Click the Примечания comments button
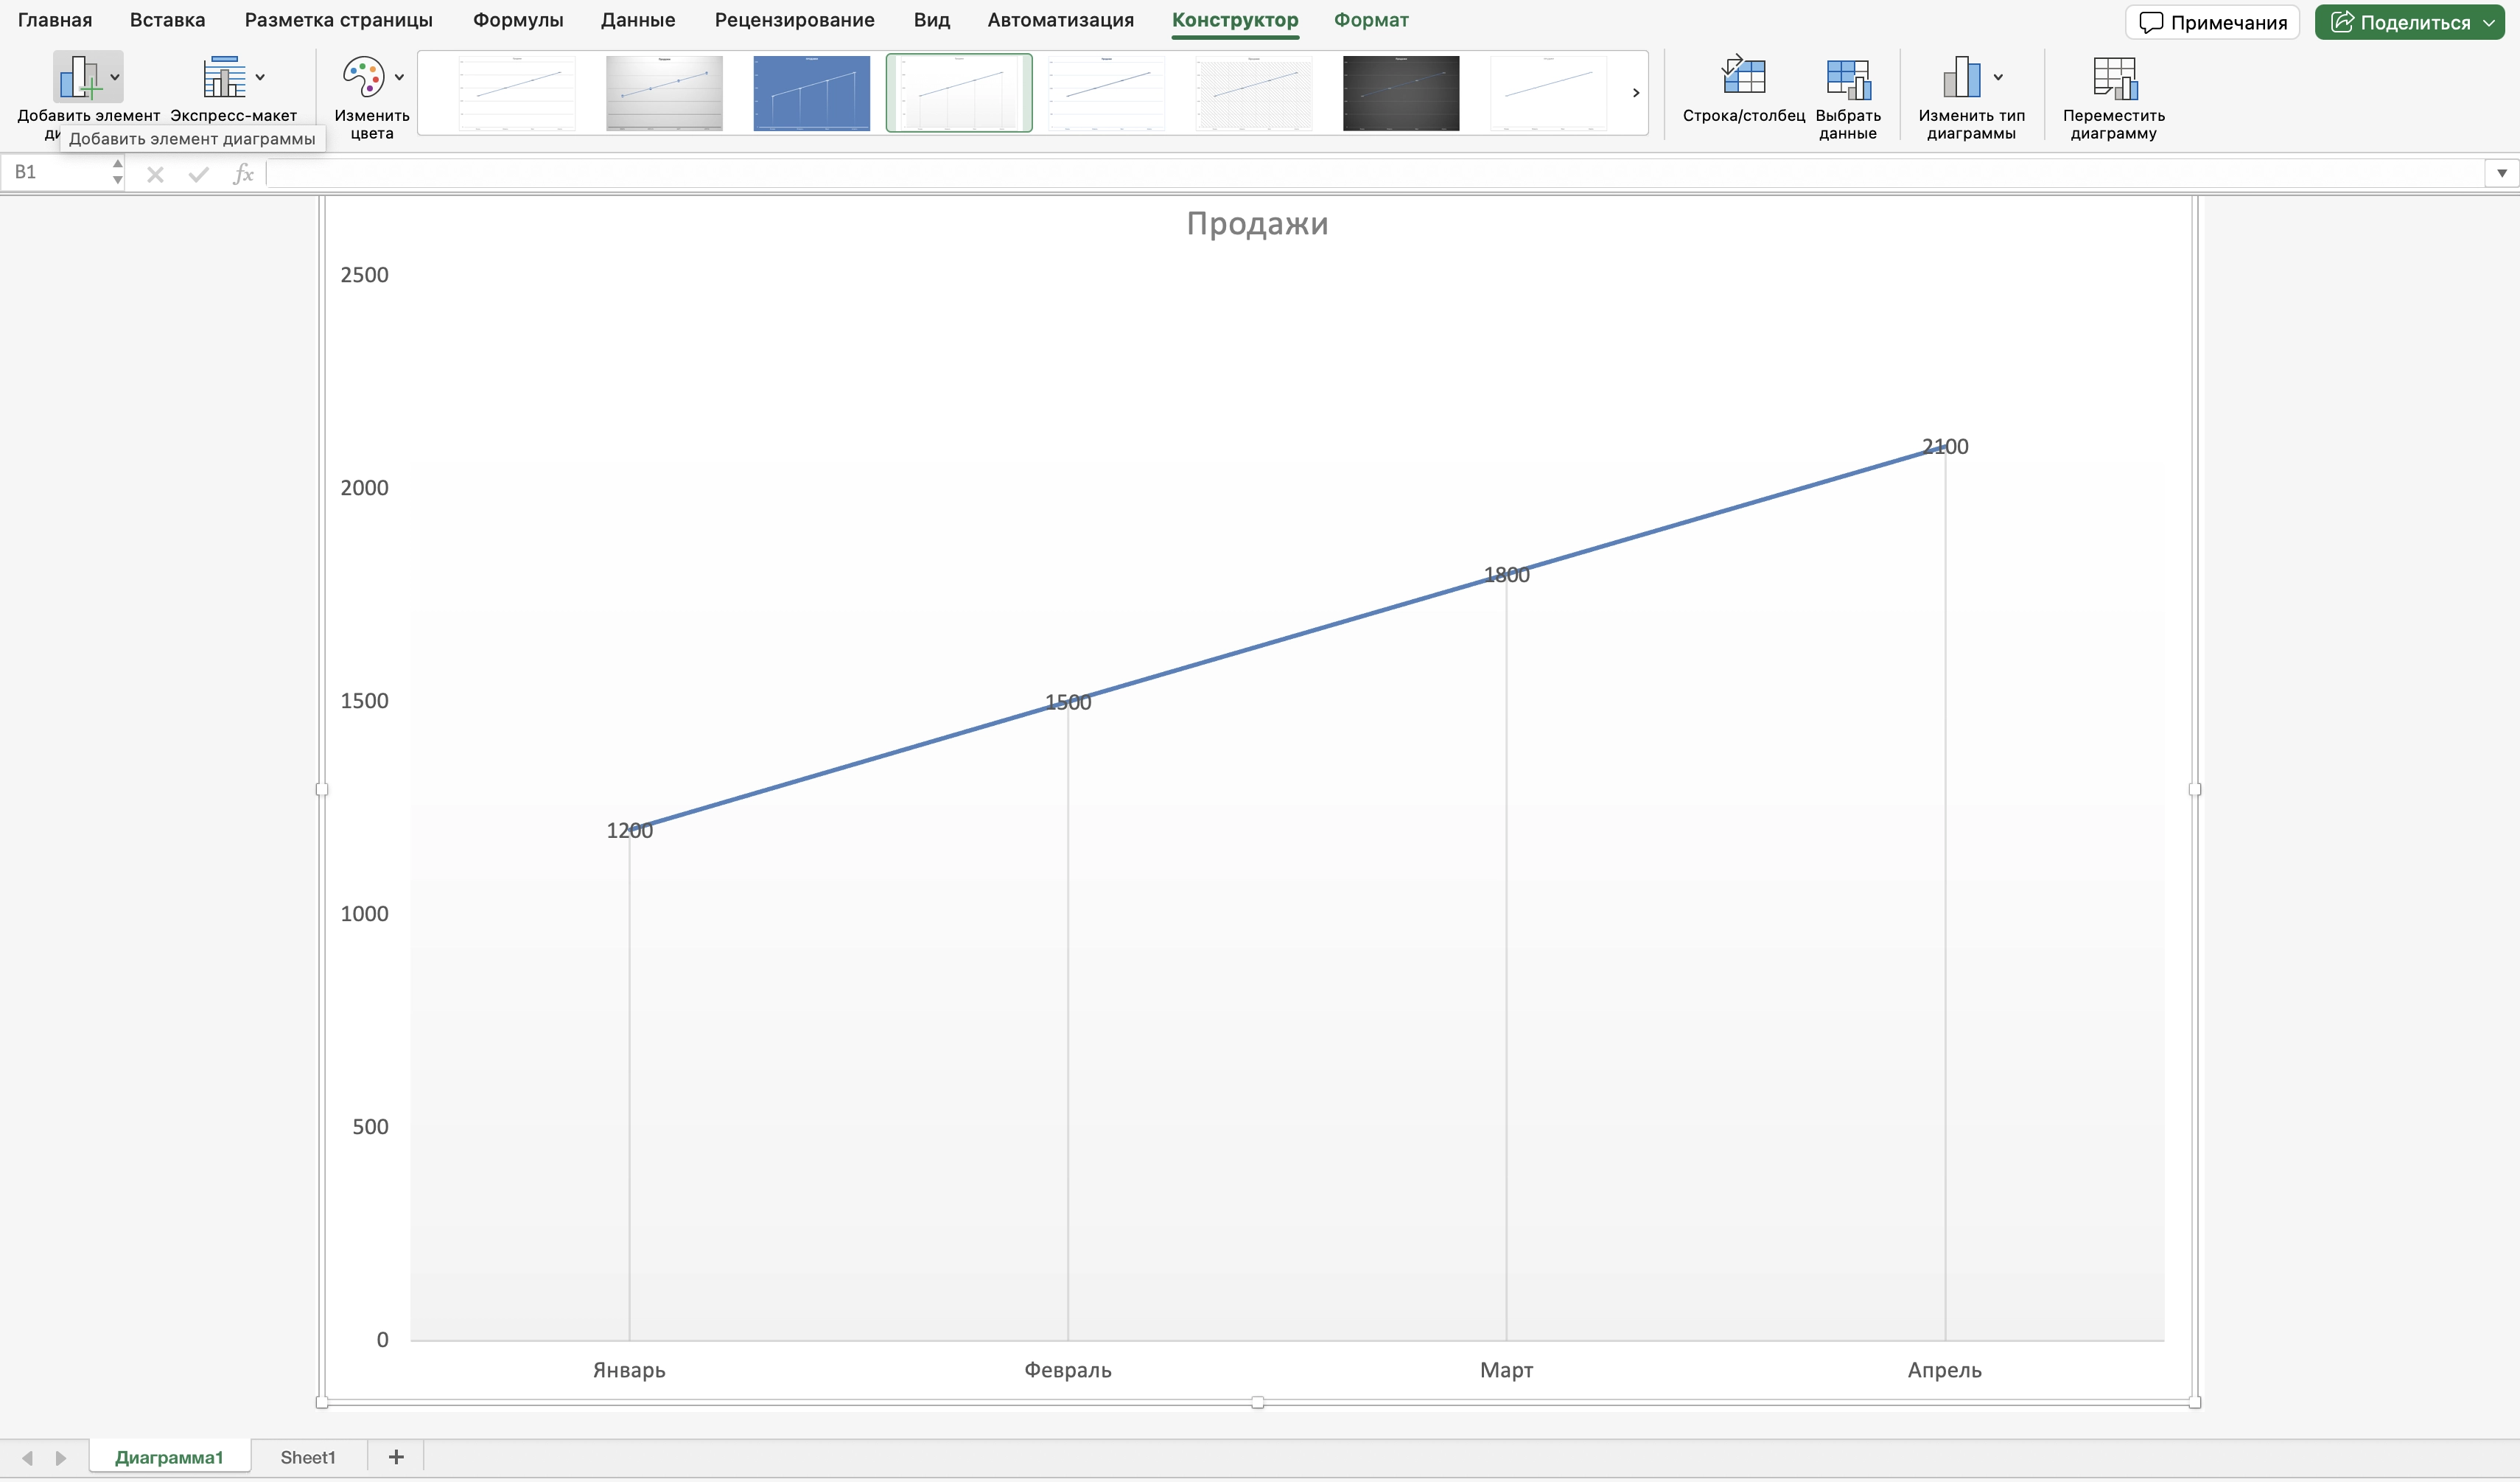The height and width of the screenshot is (1482, 2520). tap(2211, 22)
